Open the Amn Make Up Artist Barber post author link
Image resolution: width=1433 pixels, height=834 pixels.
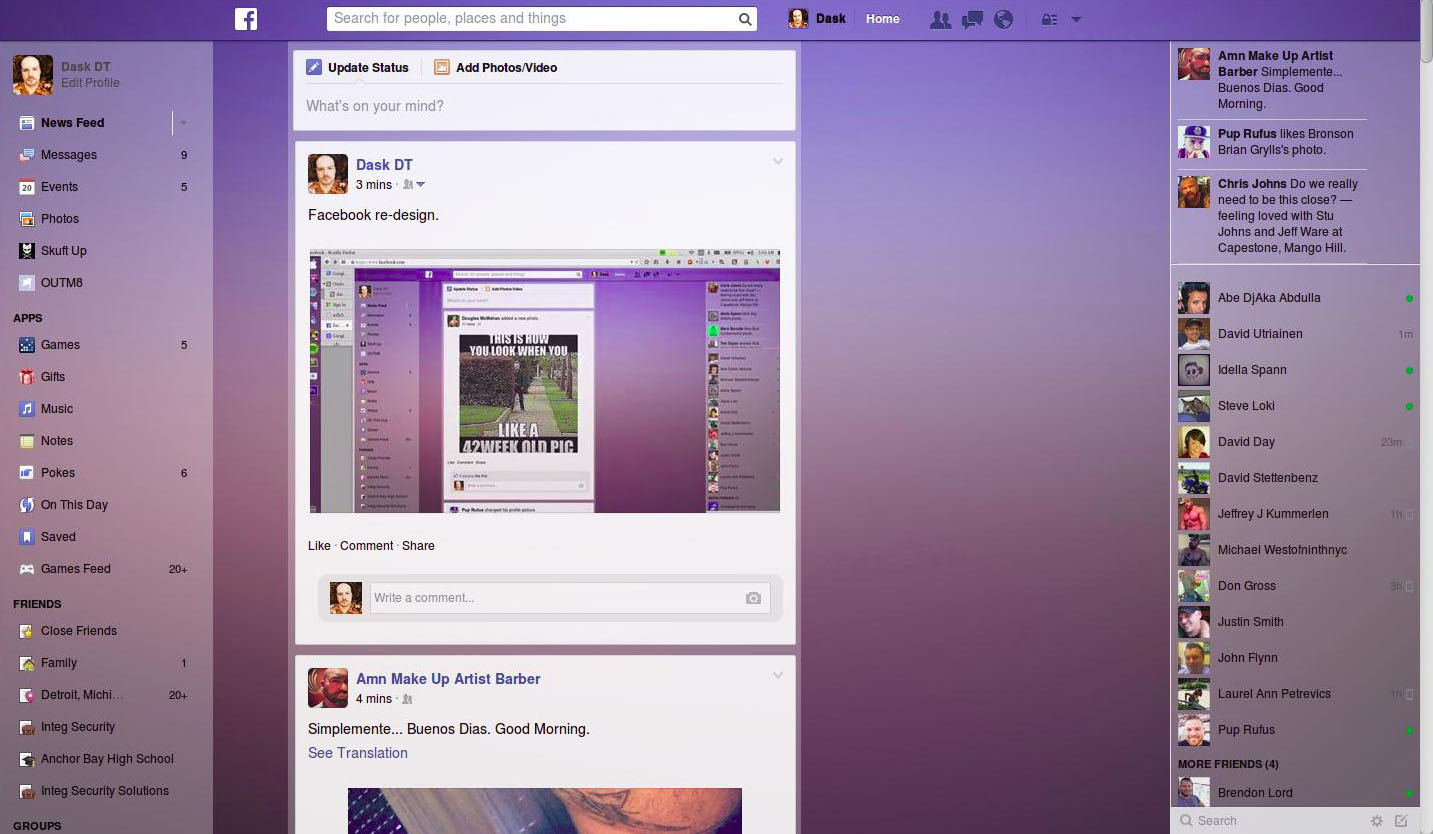click(448, 679)
